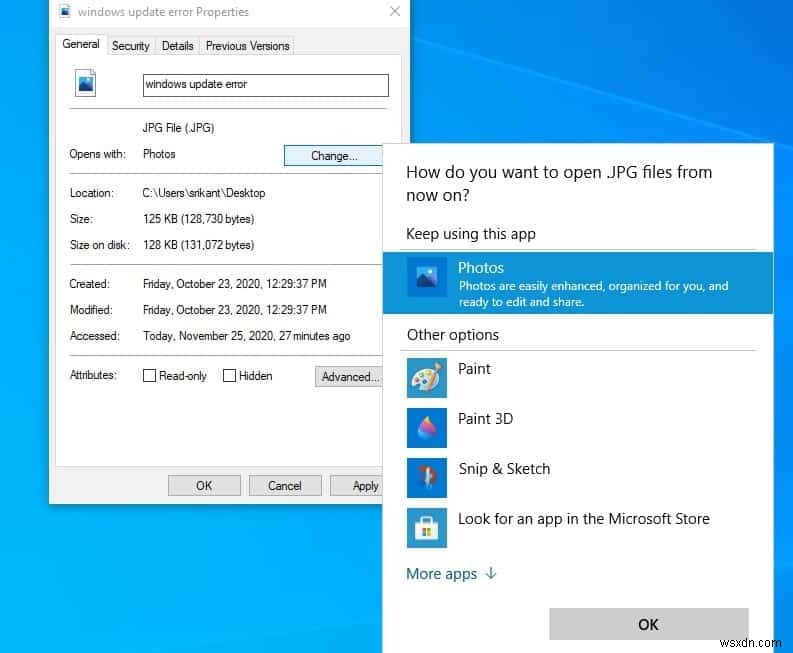Click the Change... button next to Photos

[333, 156]
